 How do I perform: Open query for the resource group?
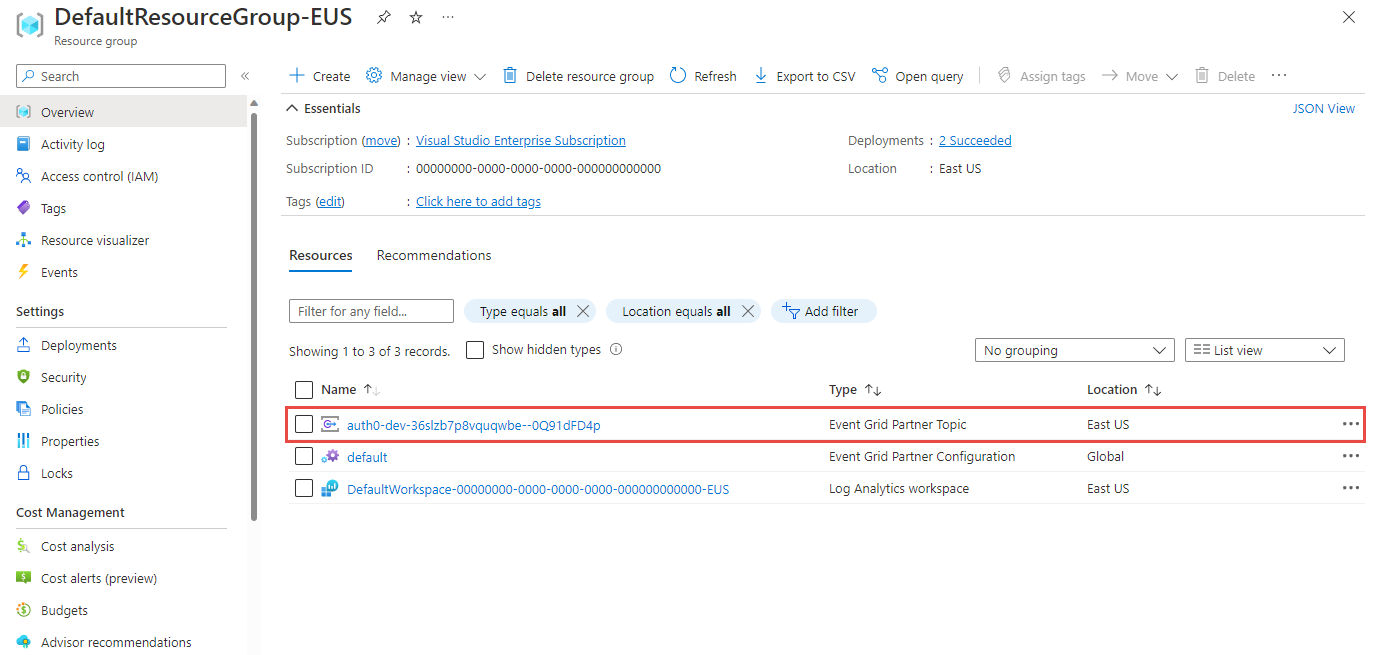tap(917, 75)
